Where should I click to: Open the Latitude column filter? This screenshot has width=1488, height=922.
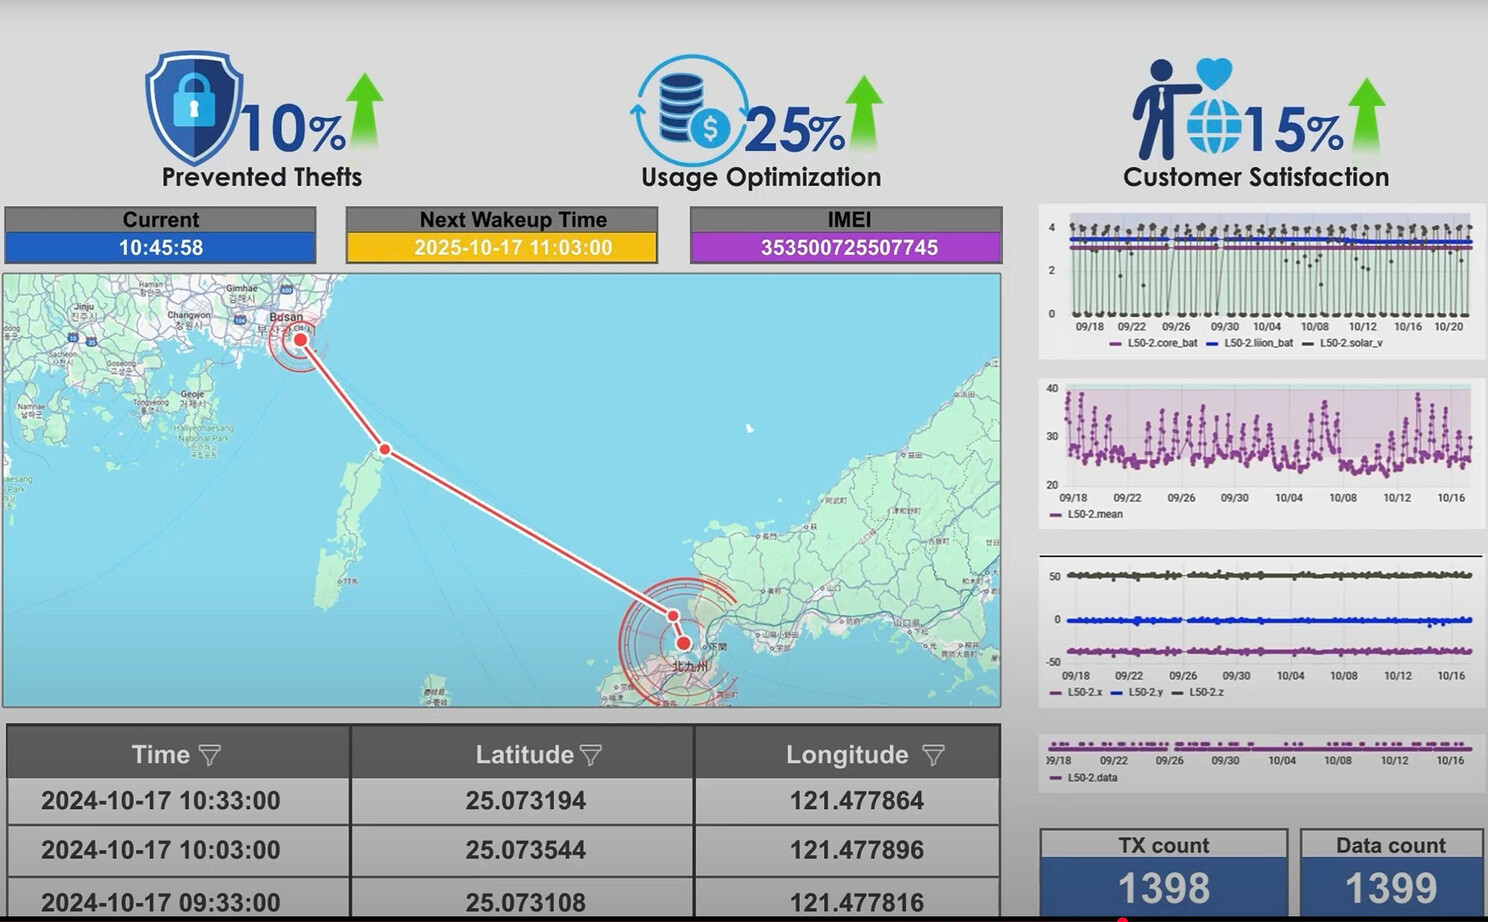click(x=591, y=756)
